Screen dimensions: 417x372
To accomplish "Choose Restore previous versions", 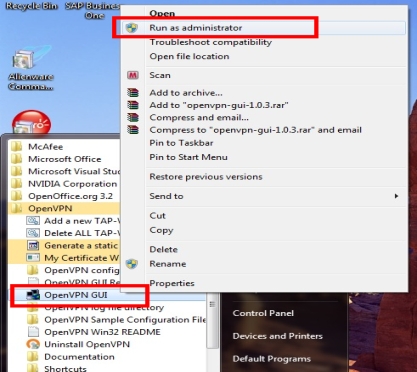I will click(206, 177).
